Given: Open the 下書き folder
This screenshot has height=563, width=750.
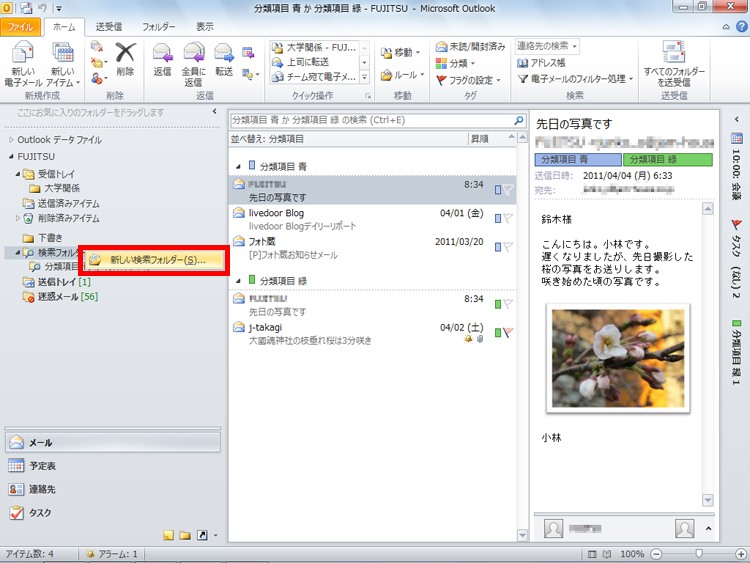Looking at the screenshot, I should coord(43,238).
